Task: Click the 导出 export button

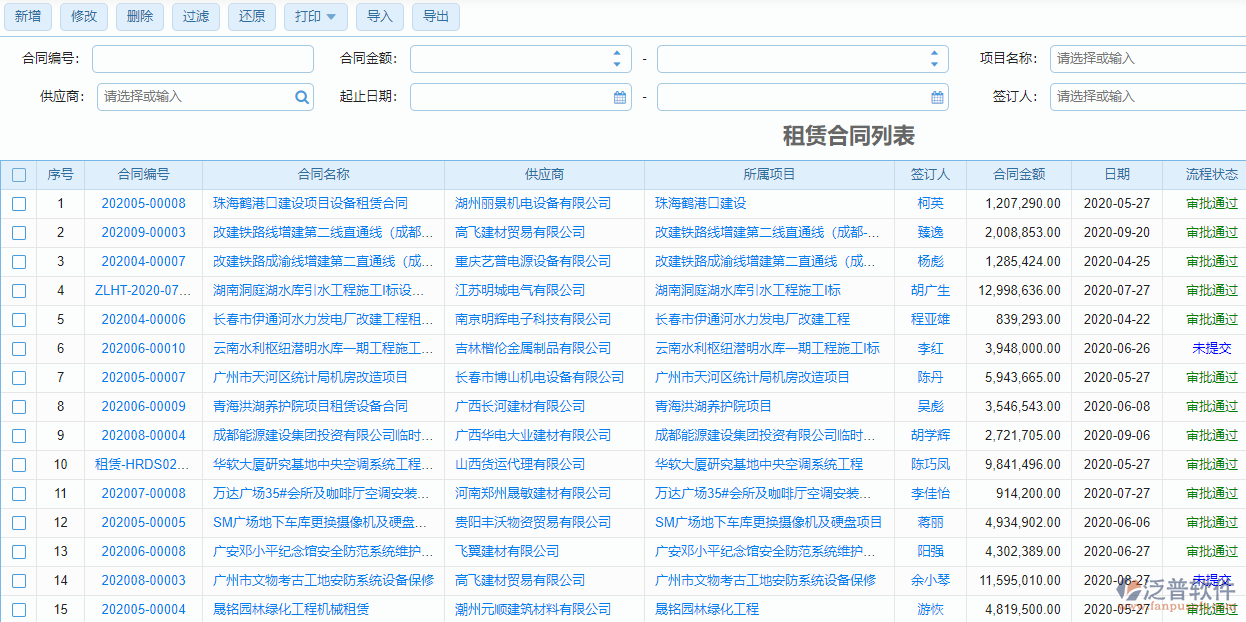Action: point(434,17)
